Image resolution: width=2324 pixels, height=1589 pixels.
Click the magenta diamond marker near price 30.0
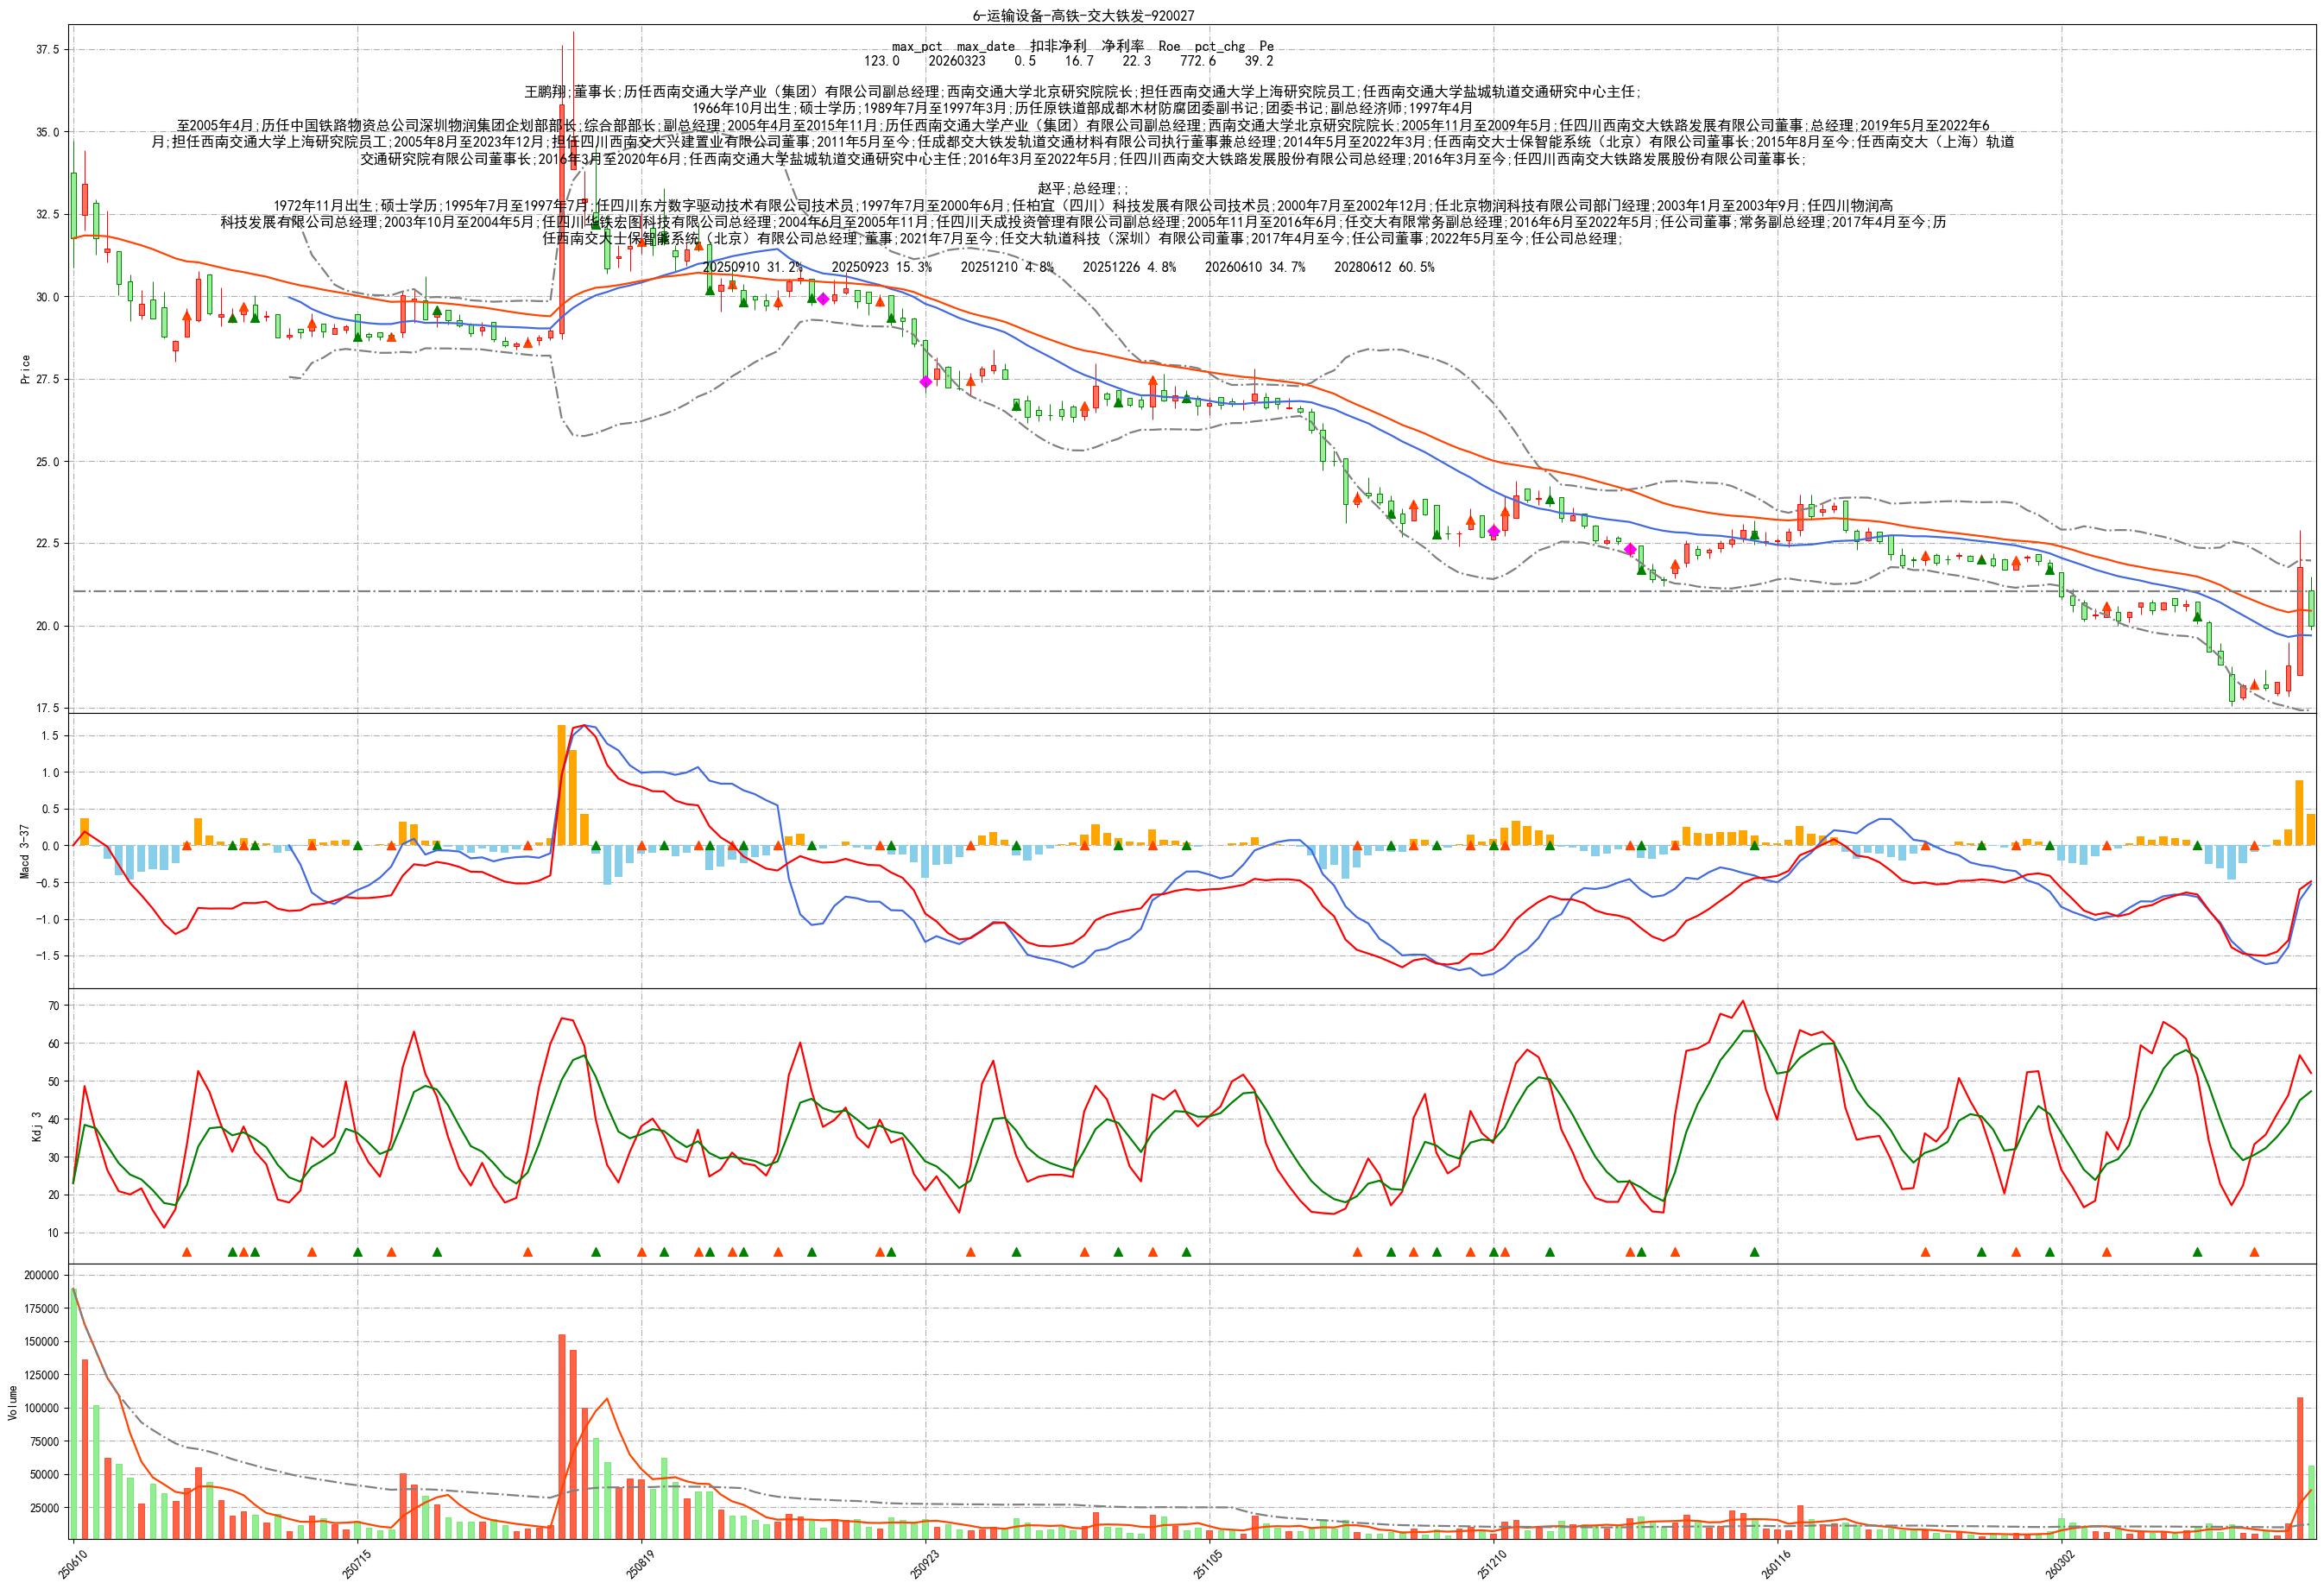(x=823, y=299)
